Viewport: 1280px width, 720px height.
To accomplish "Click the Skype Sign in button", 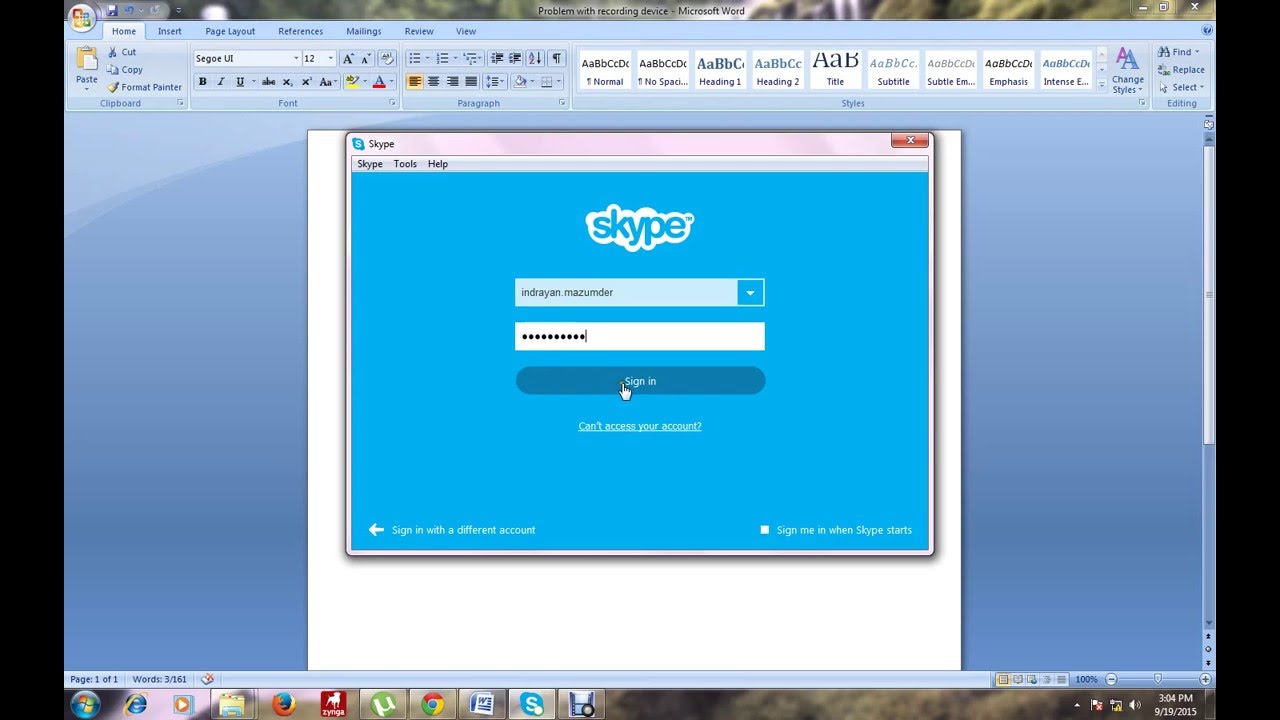I will click(x=640, y=381).
